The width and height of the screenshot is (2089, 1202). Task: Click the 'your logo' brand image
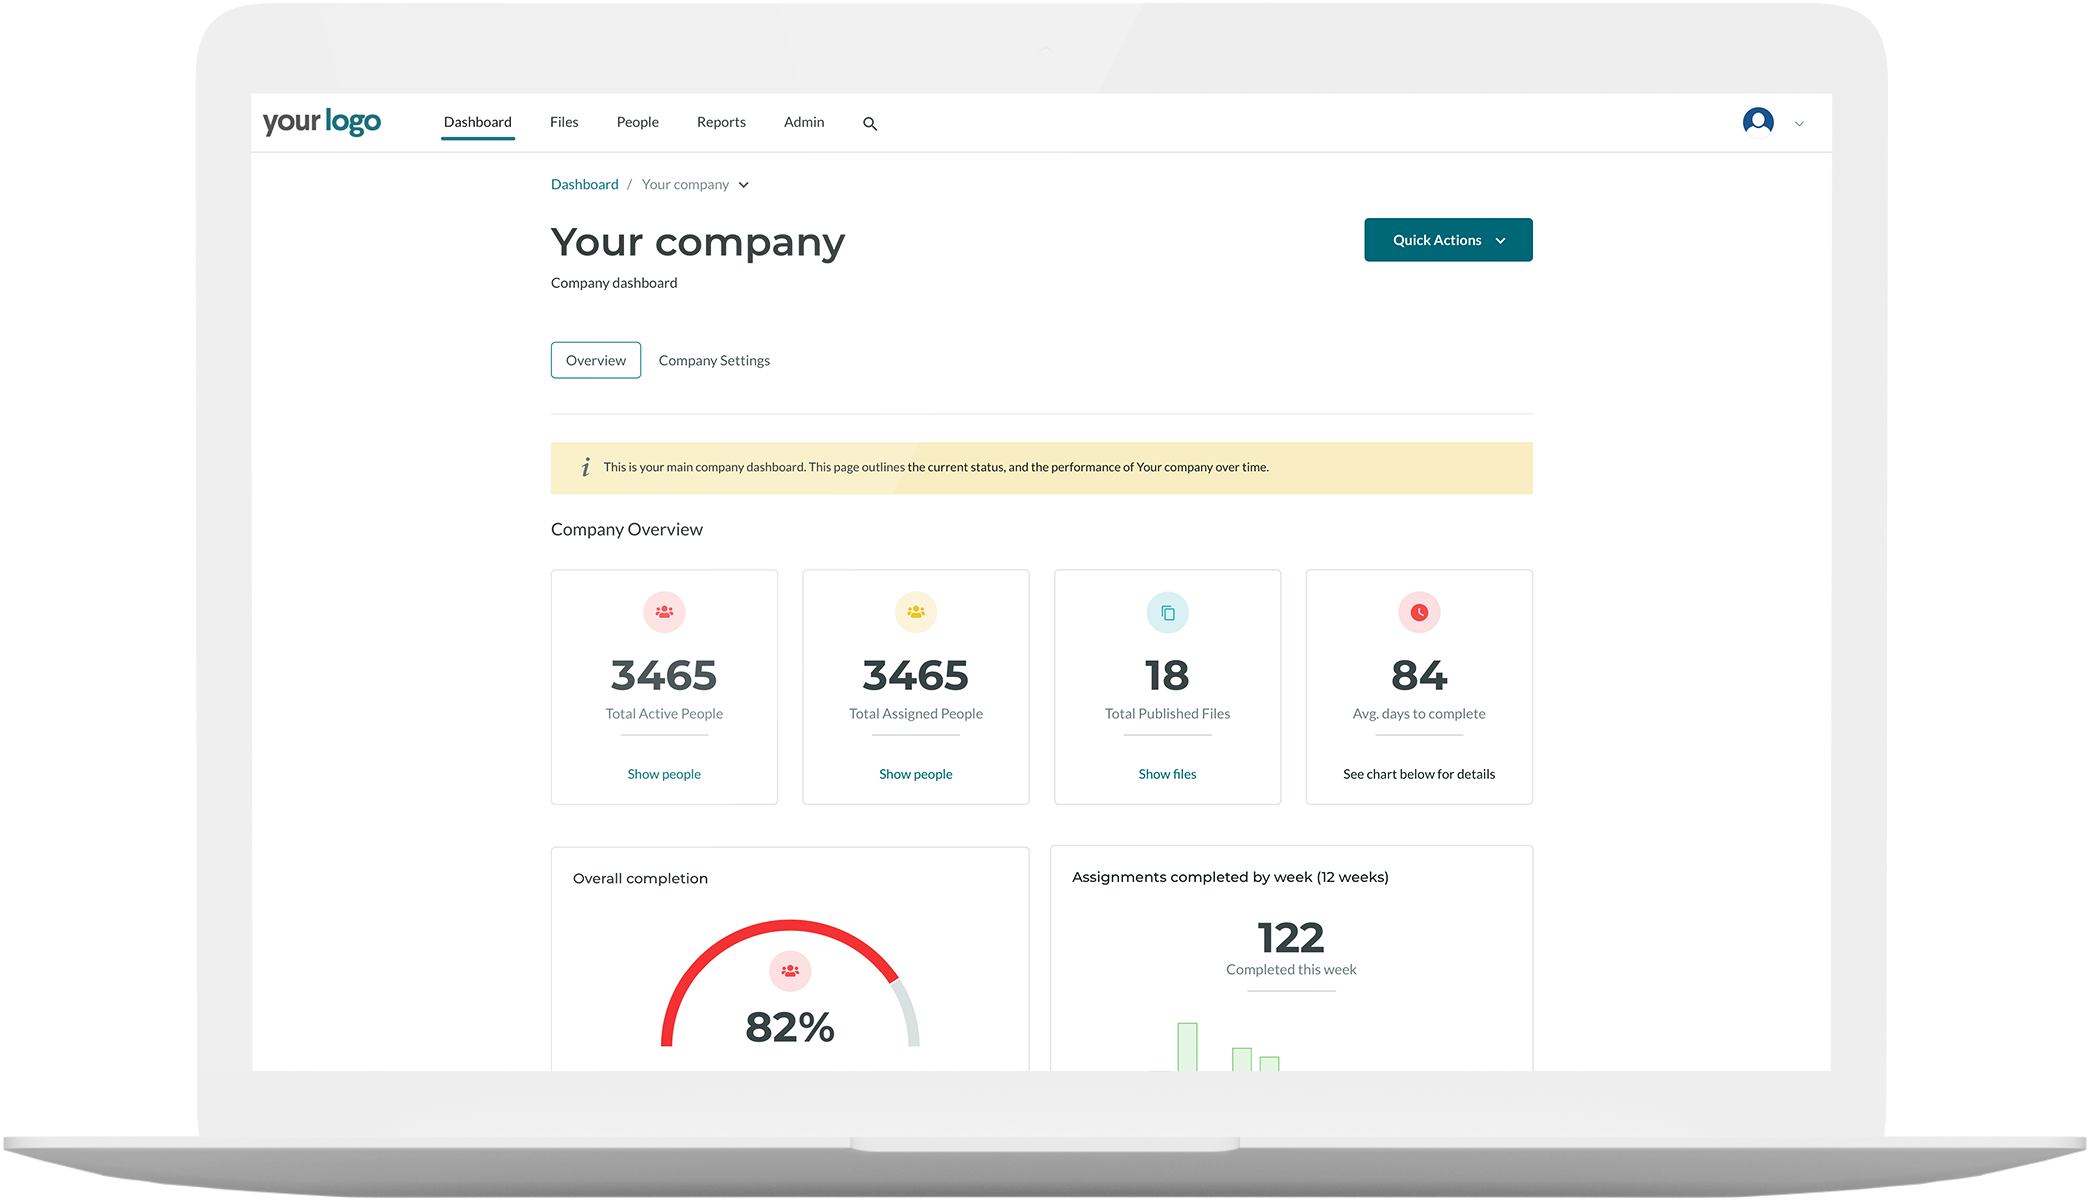click(322, 122)
